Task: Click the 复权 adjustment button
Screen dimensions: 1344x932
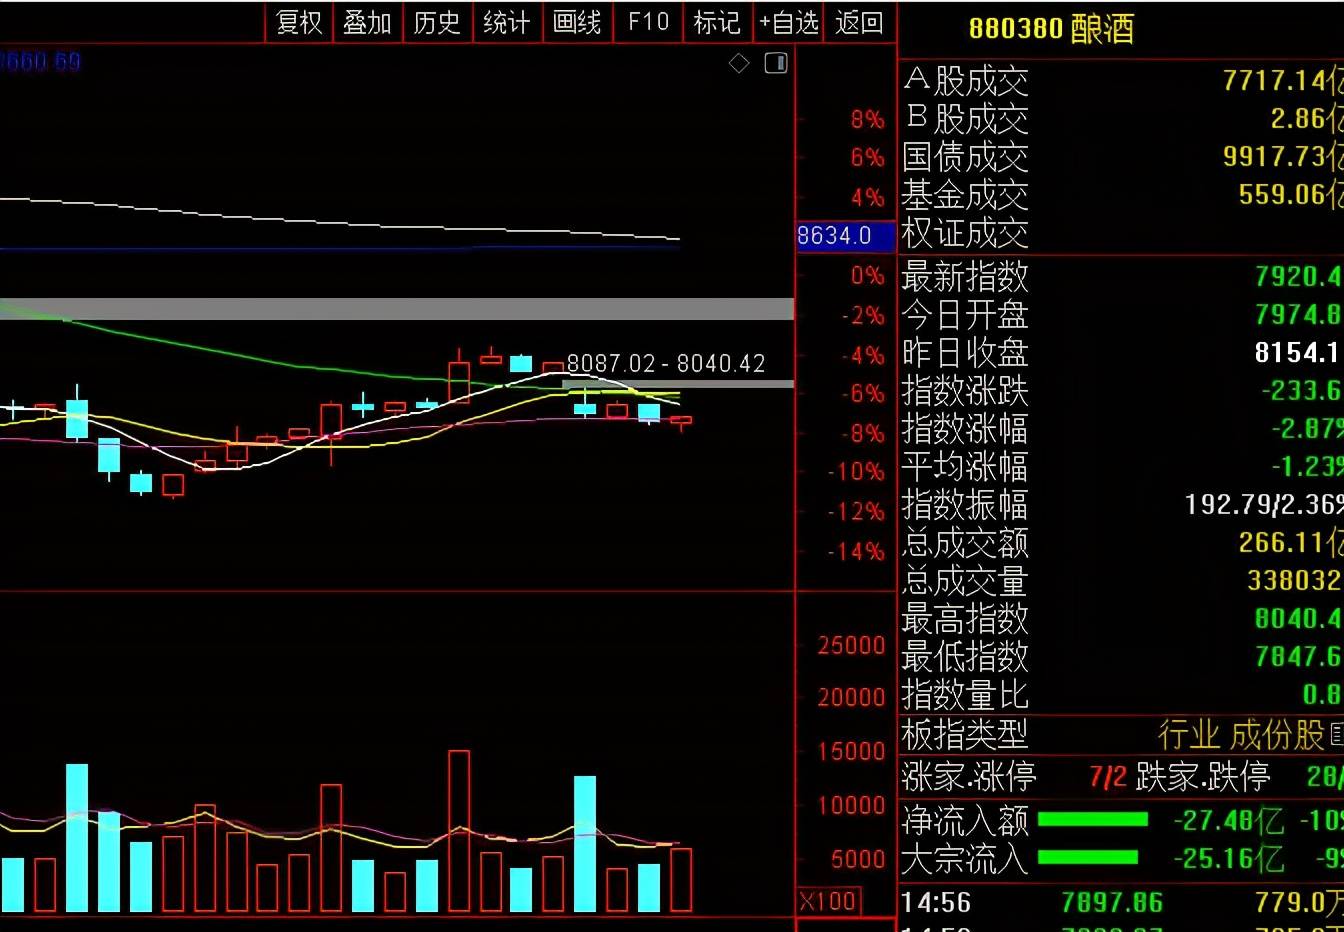Action: point(299,22)
